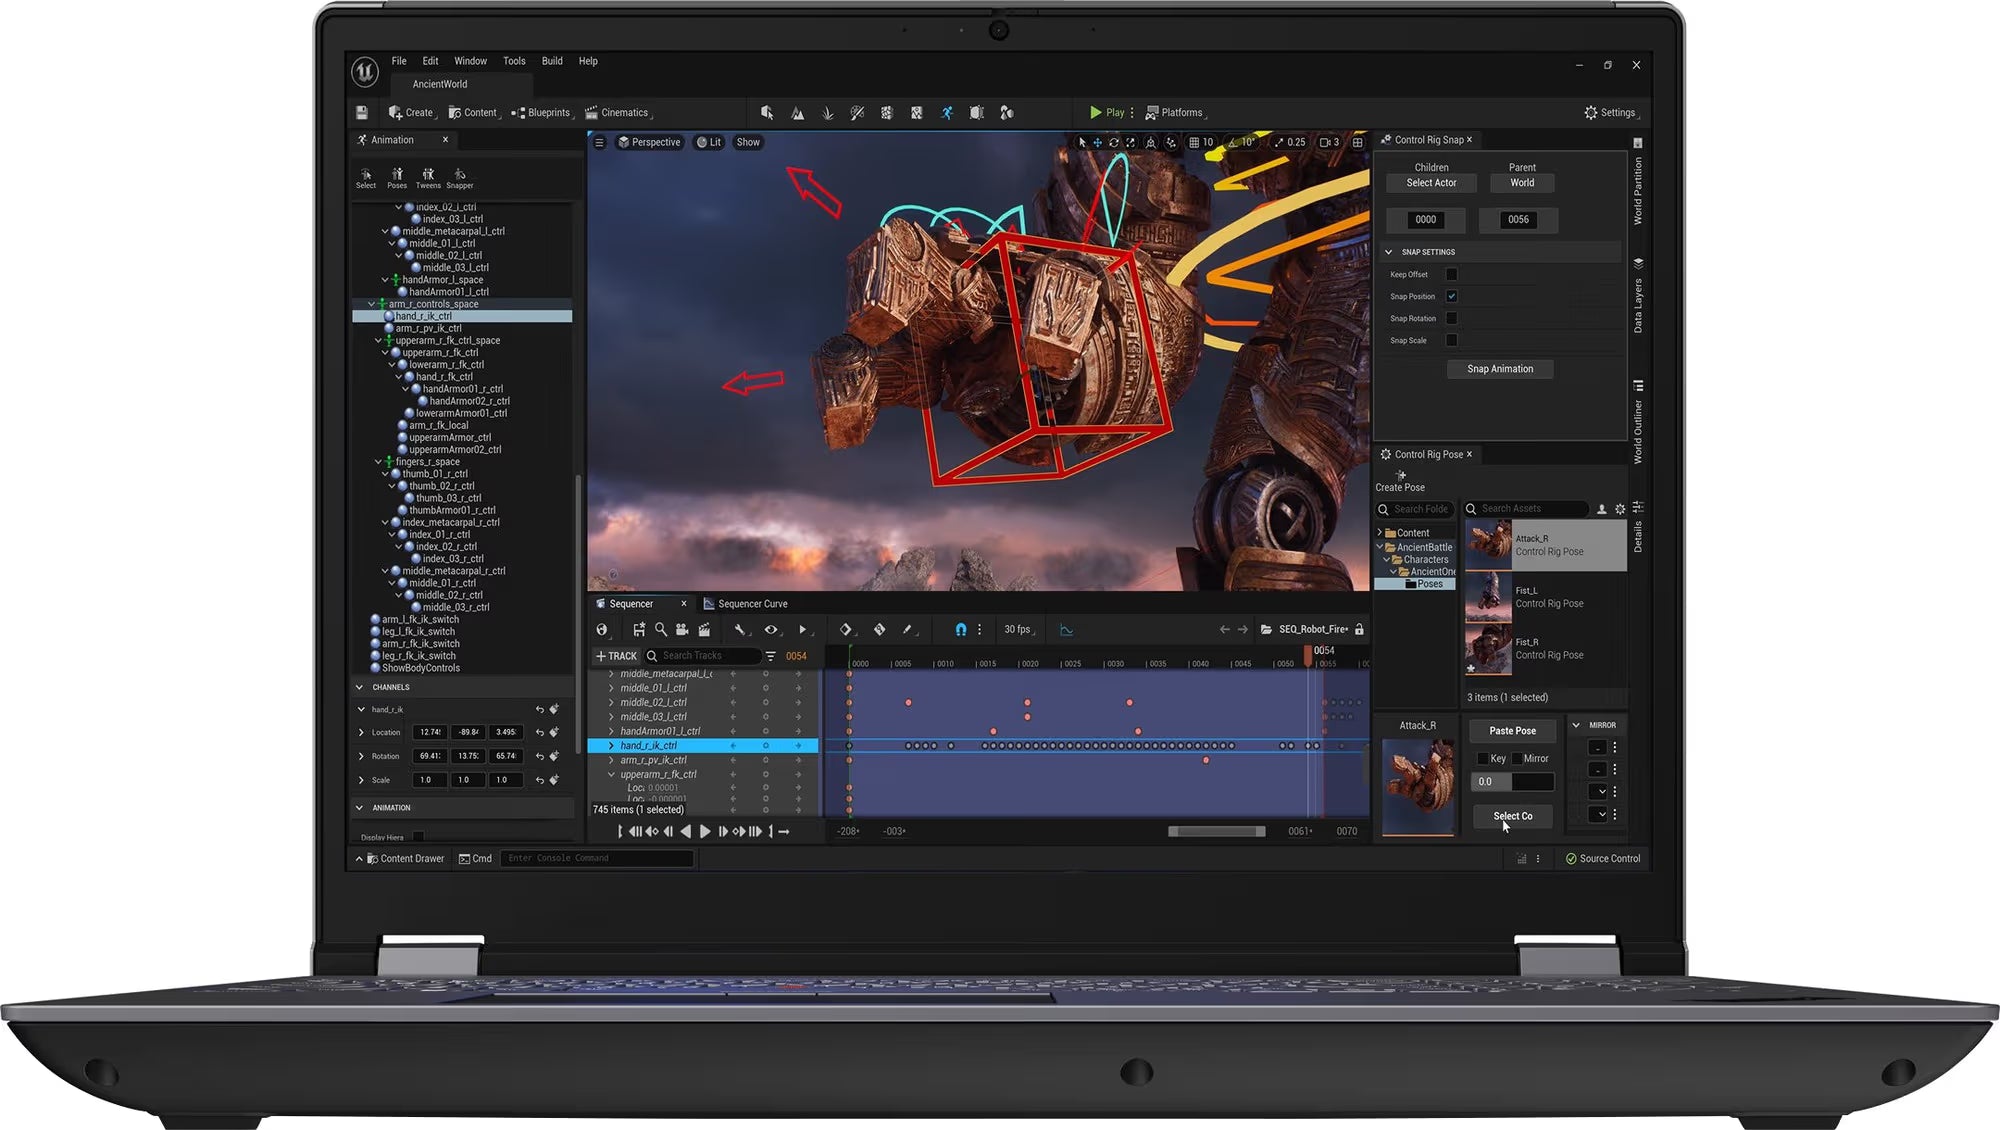This screenshot has width=2000, height=1130.
Task: Open the Tweens tool in Animation panel
Action: [428, 177]
